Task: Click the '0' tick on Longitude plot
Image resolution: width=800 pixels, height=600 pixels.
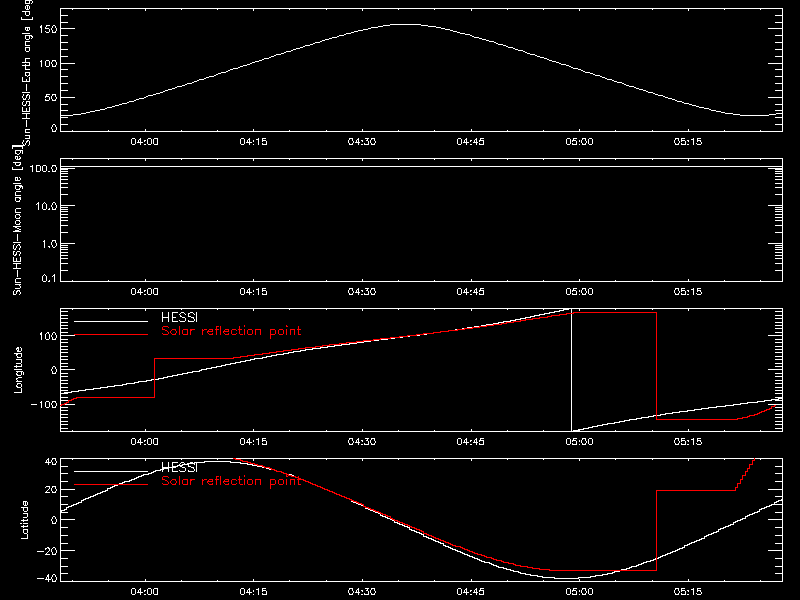Action: 54,370
